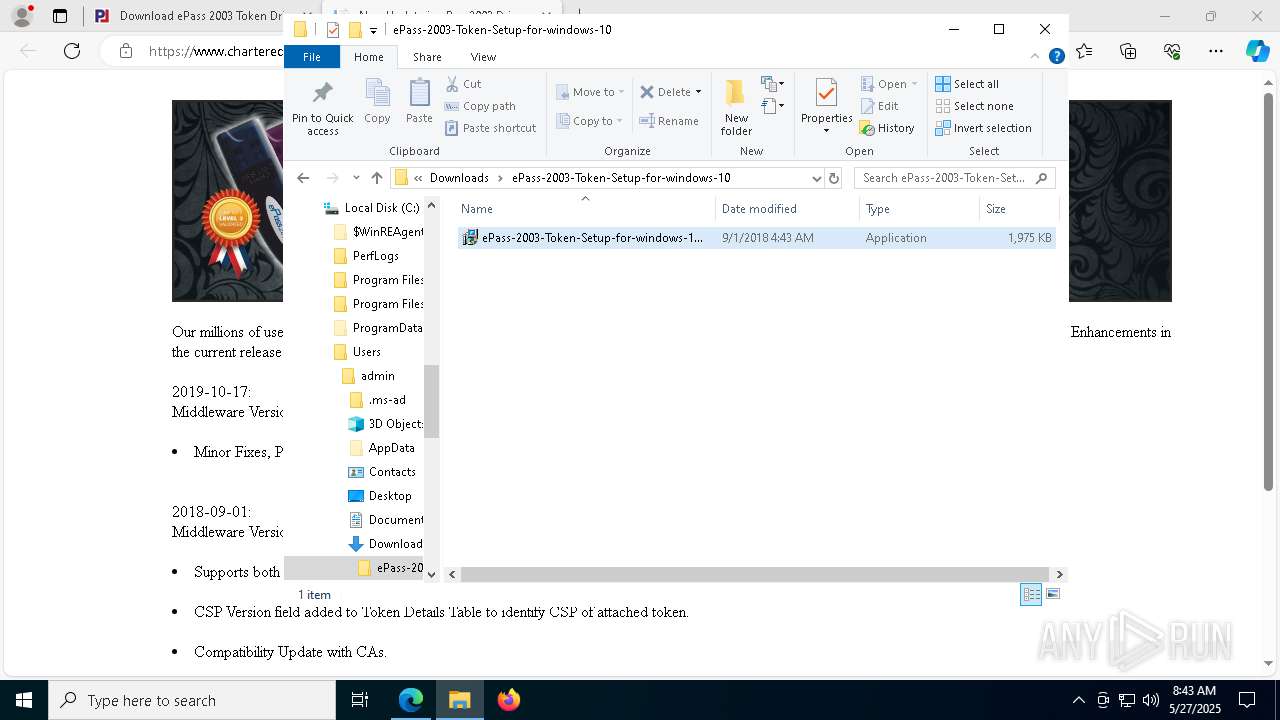Cut the selected file
The height and width of the screenshot is (720, 1280).
463,84
